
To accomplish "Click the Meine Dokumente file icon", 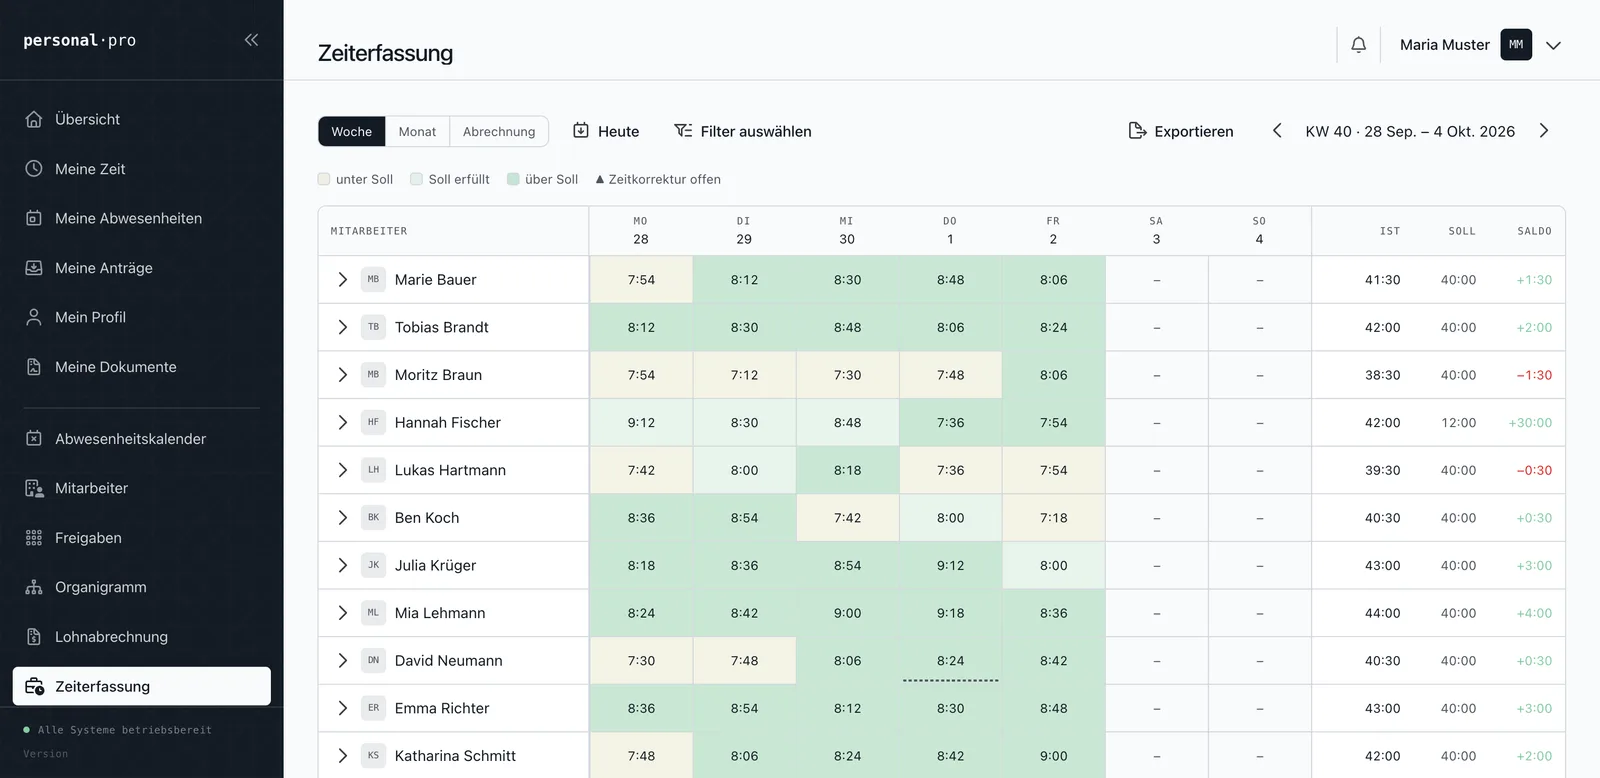I will (34, 367).
